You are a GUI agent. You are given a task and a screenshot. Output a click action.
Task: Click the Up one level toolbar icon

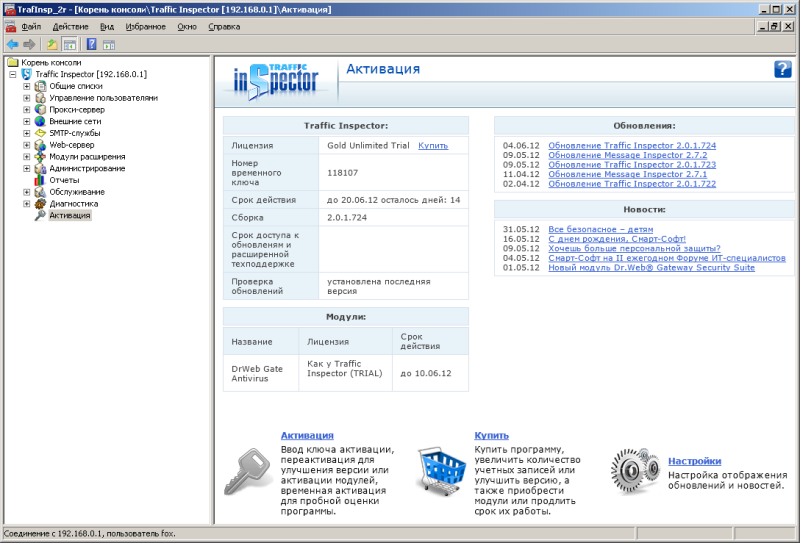52,44
